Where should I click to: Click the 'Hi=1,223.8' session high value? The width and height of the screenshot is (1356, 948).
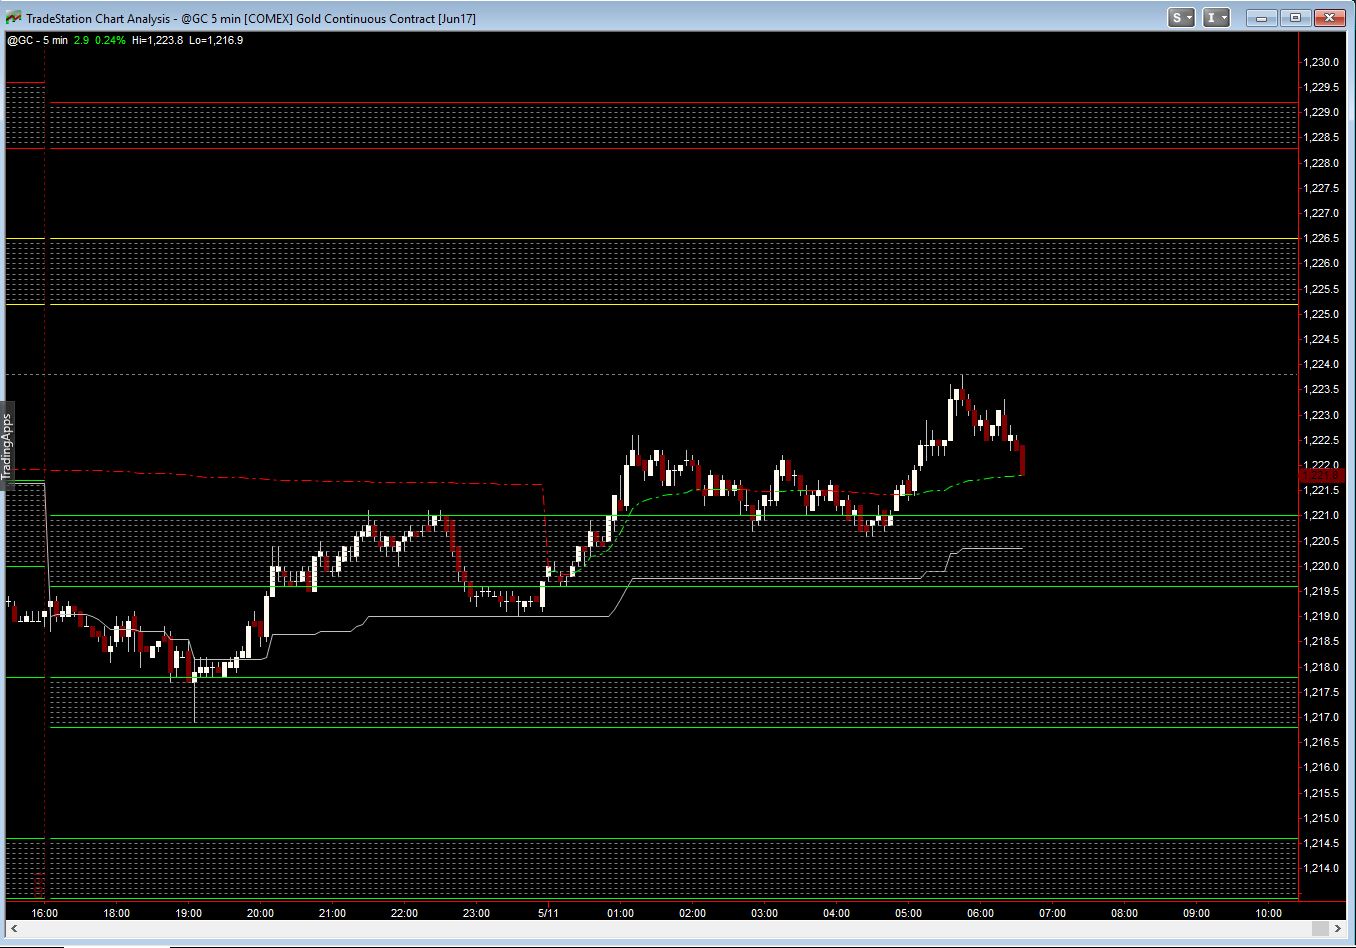157,40
